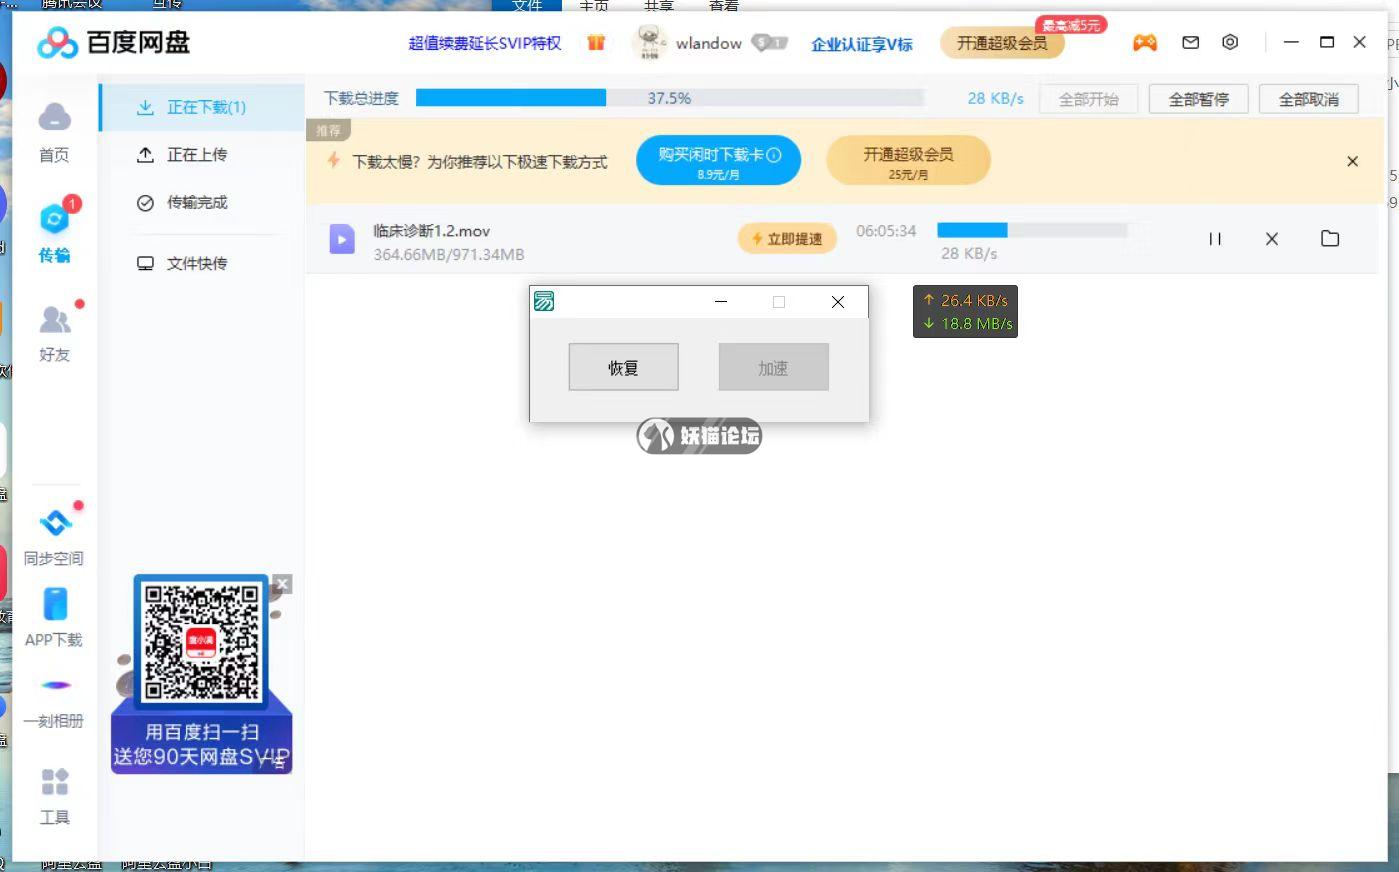Cancel the 临床诊断1.2.mov download
The image size is (1399, 872).
click(x=1272, y=239)
